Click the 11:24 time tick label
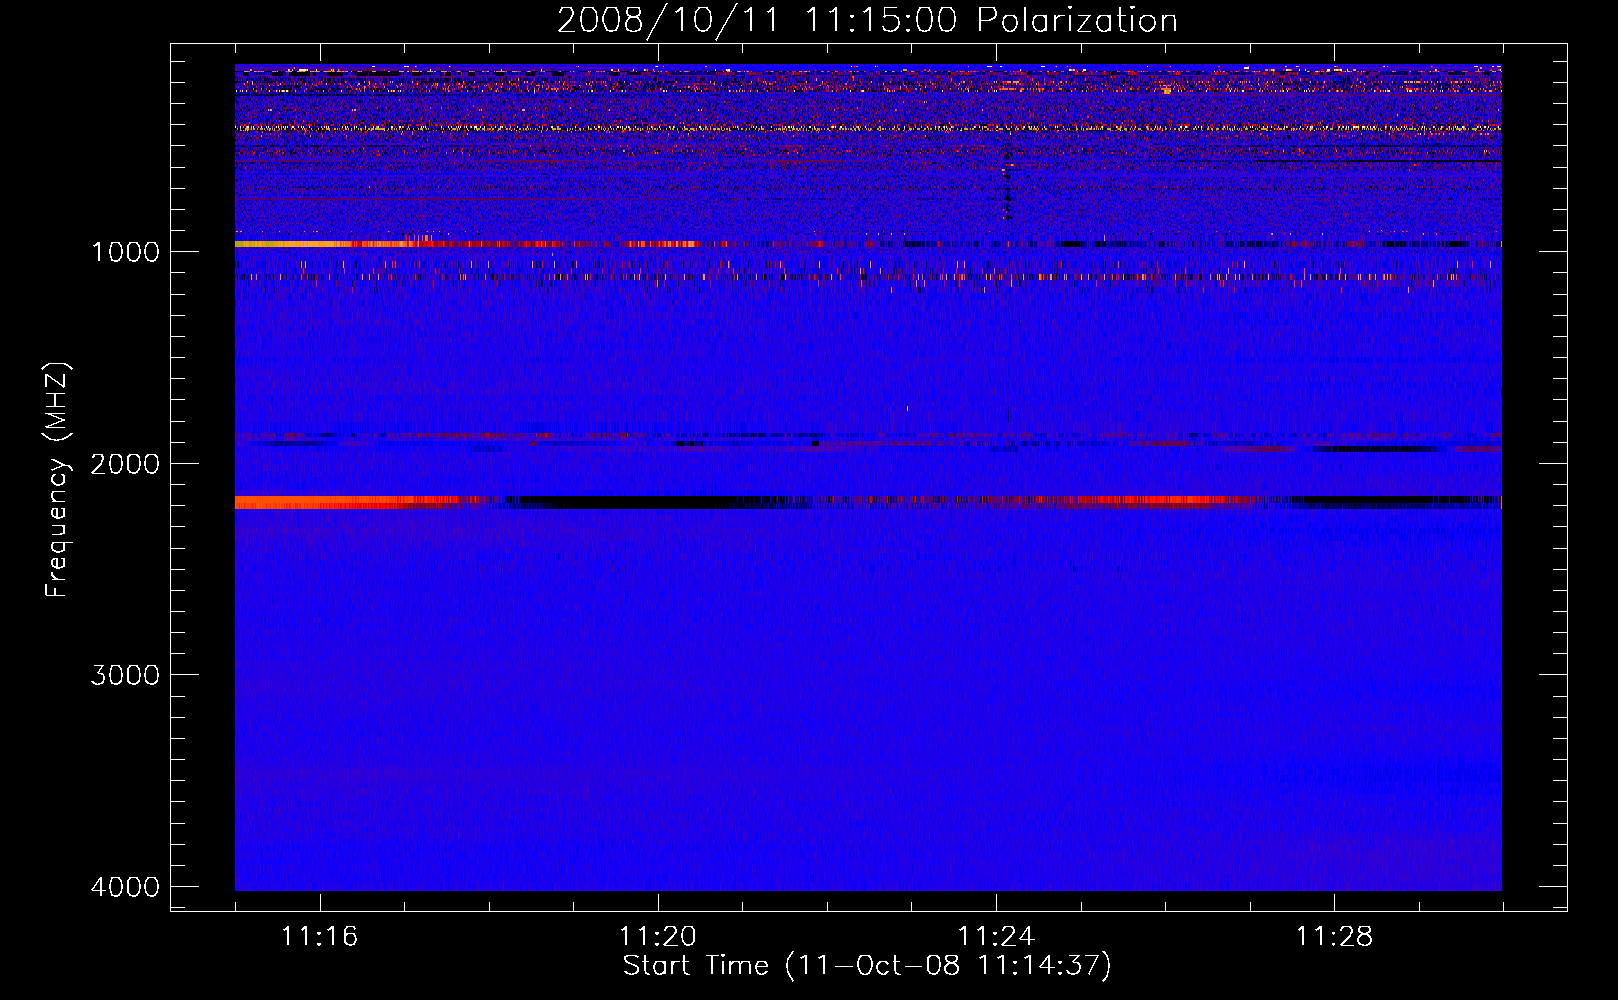 click(x=996, y=936)
